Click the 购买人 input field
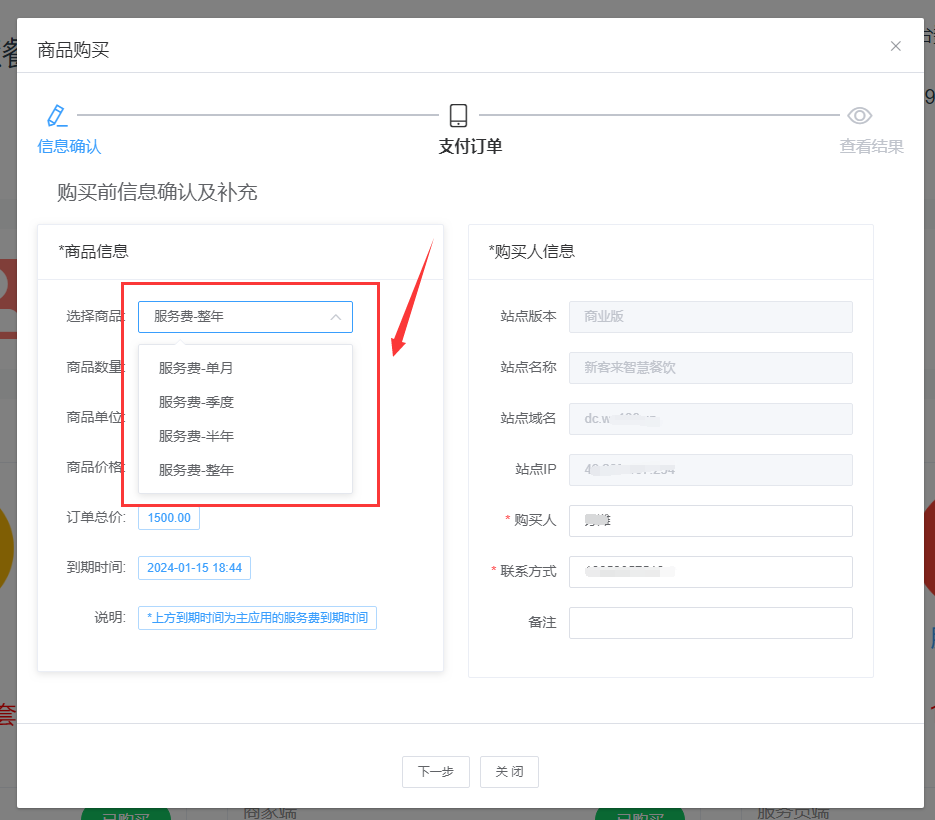The image size is (935, 820). coord(711,521)
